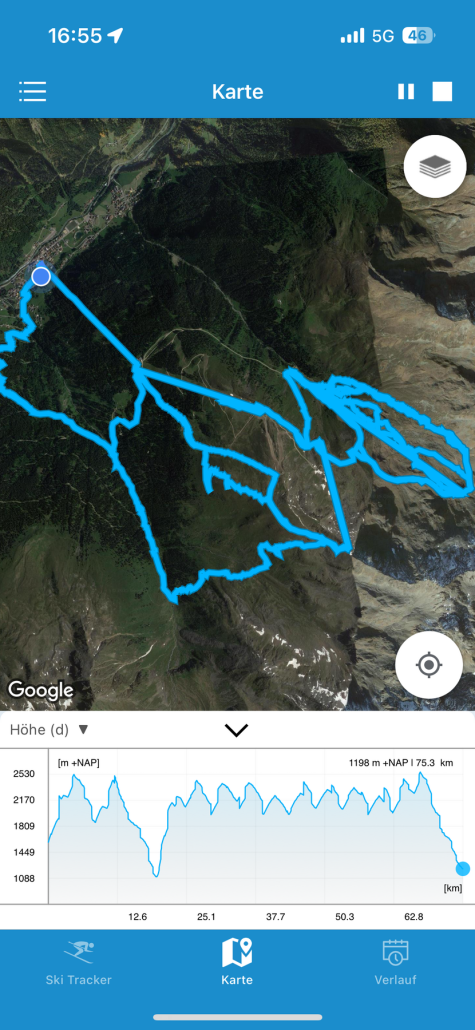Image resolution: width=475 pixels, height=1030 pixels.
Task: Select the Karte tab
Action: coord(237,963)
